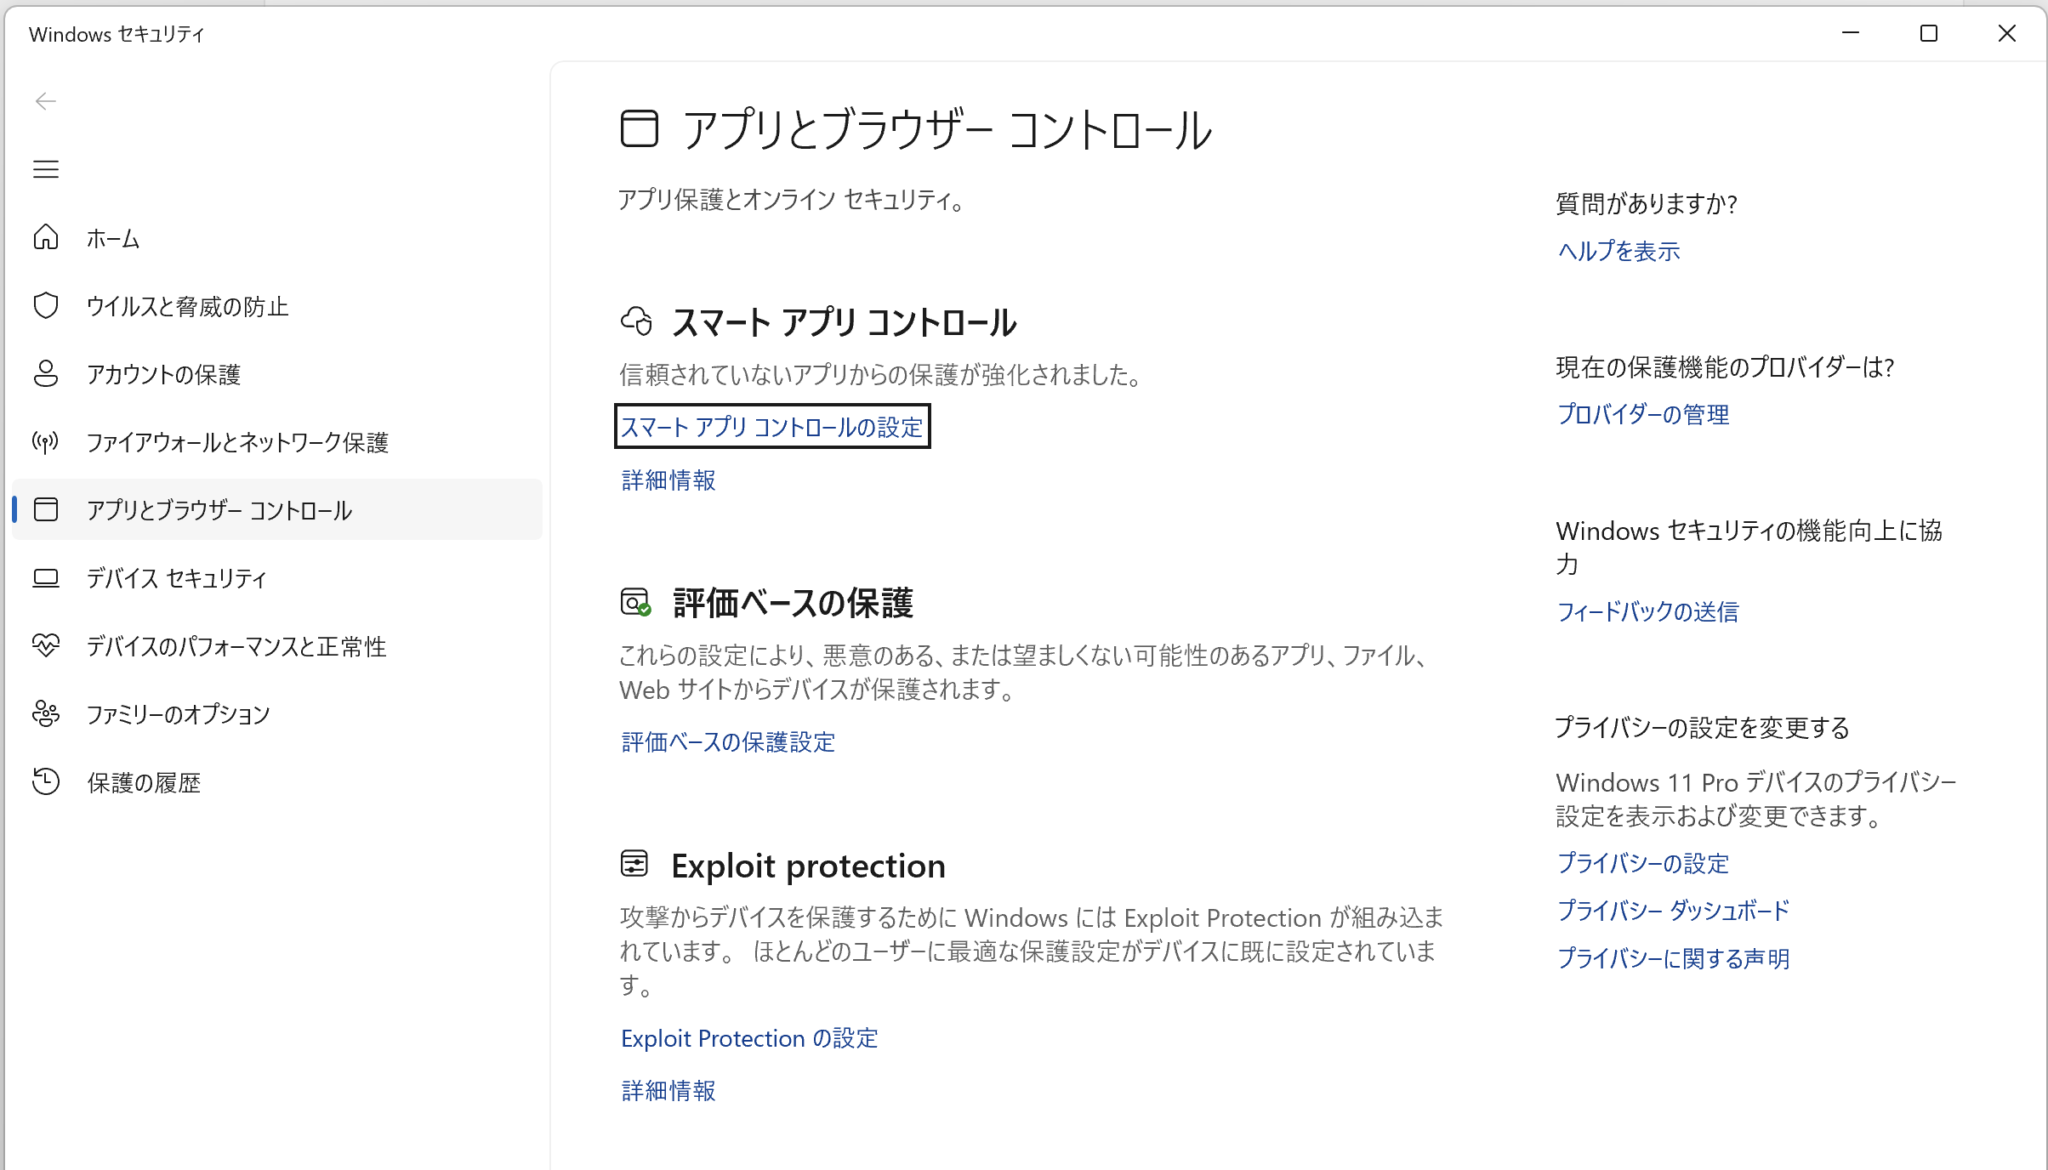Image resolution: width=2048 pixels, height=1170 pixels.
Task: Close the Windows セキュリティ window
Action: coord(2007,33)
